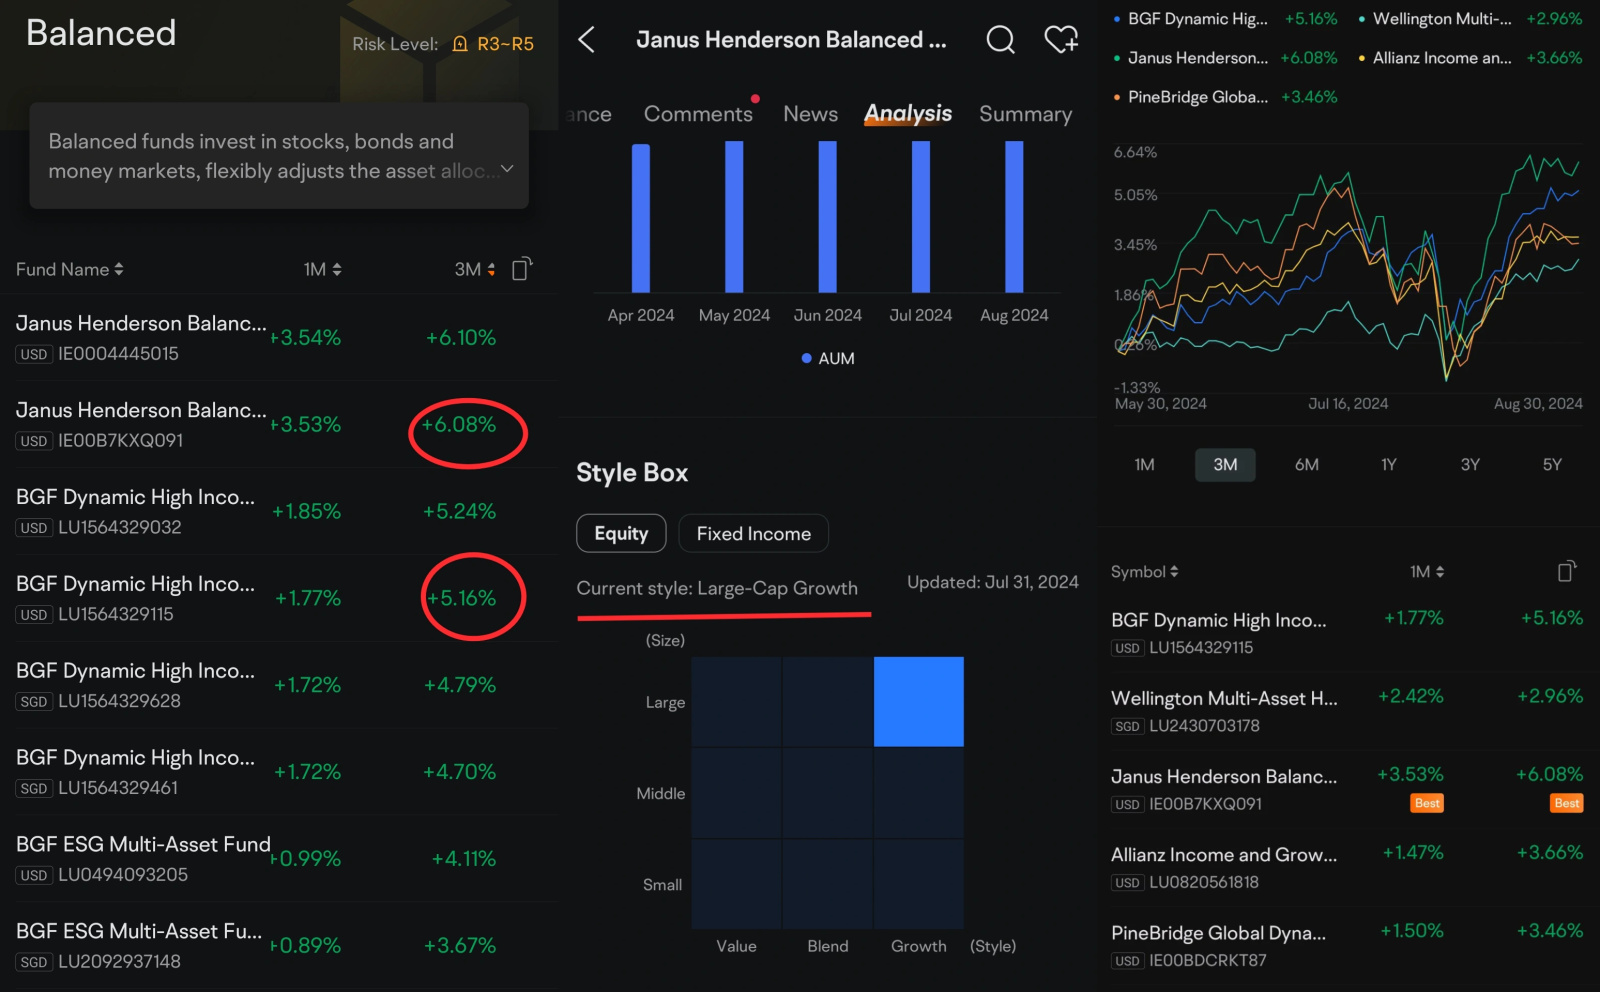Screen dimensions: 1600x992
Task: Sort the Balanced list by 1M return
Action: 323,269
